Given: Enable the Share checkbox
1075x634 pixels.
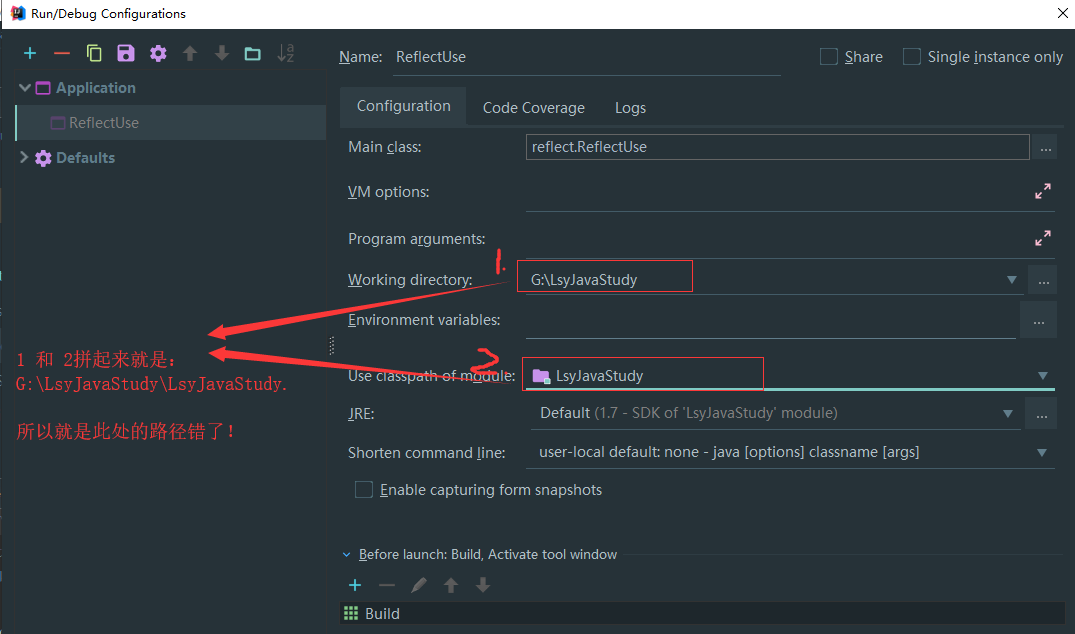Looking at the screenshot, I should click(x=828, y=57).
